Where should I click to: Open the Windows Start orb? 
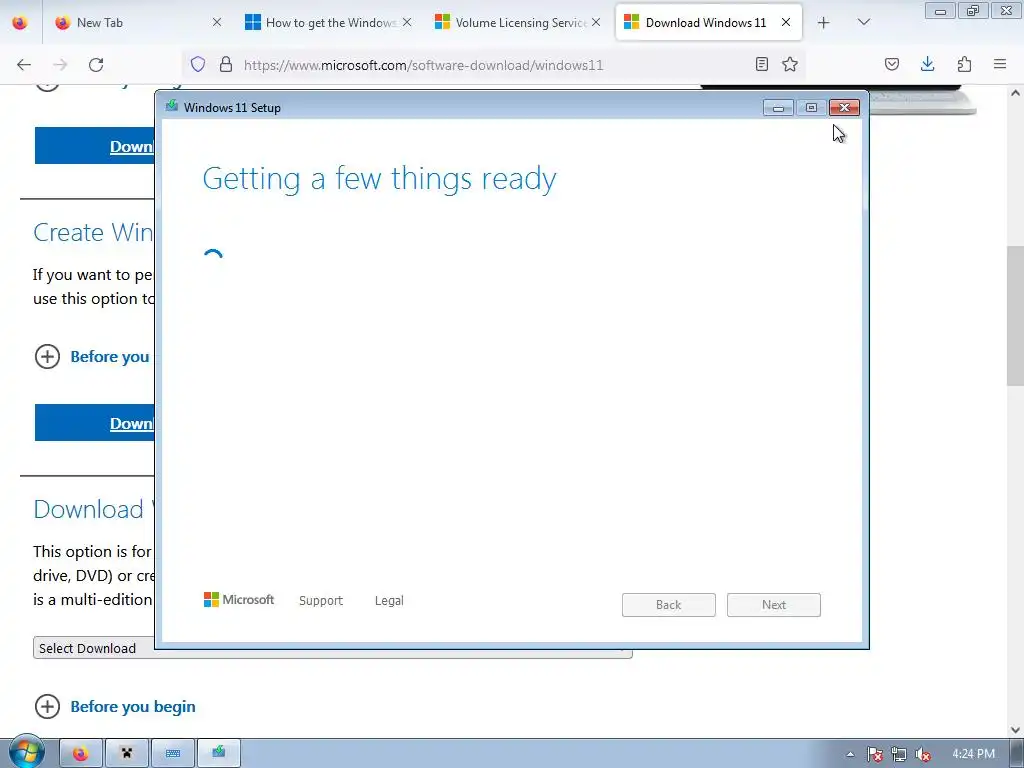coord(26,753)
